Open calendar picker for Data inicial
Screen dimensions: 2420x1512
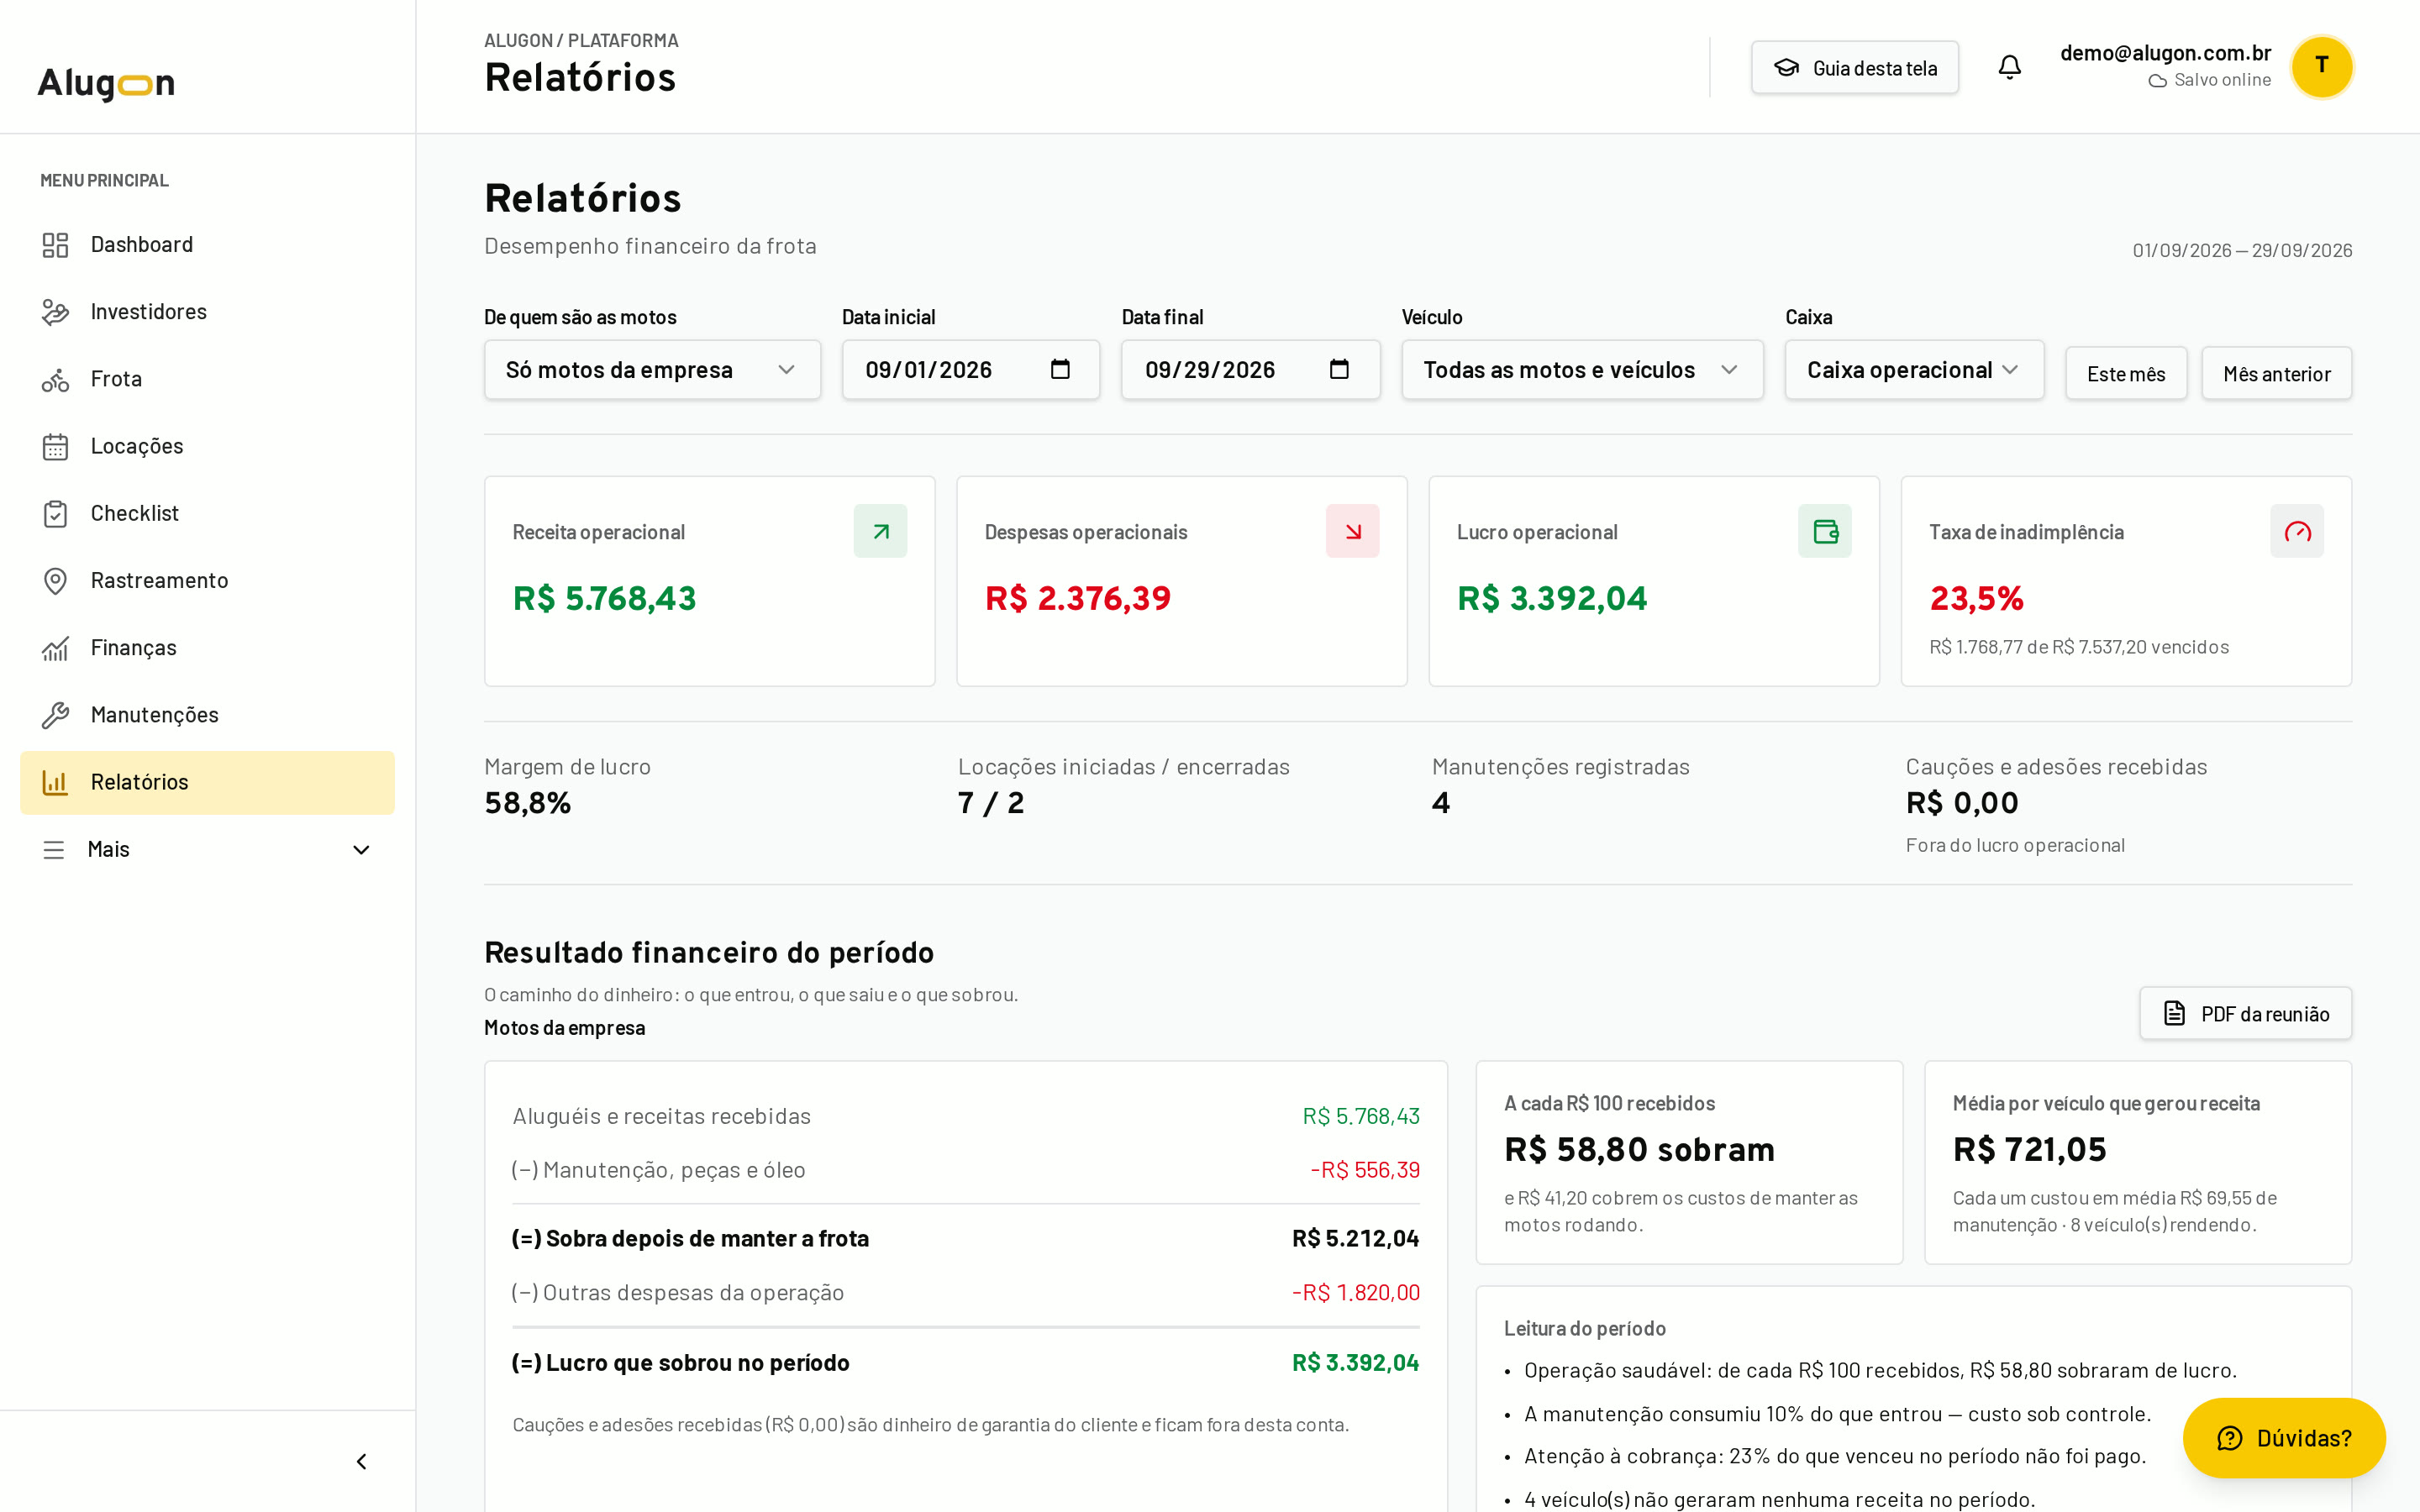click(x=1060, y=369)
